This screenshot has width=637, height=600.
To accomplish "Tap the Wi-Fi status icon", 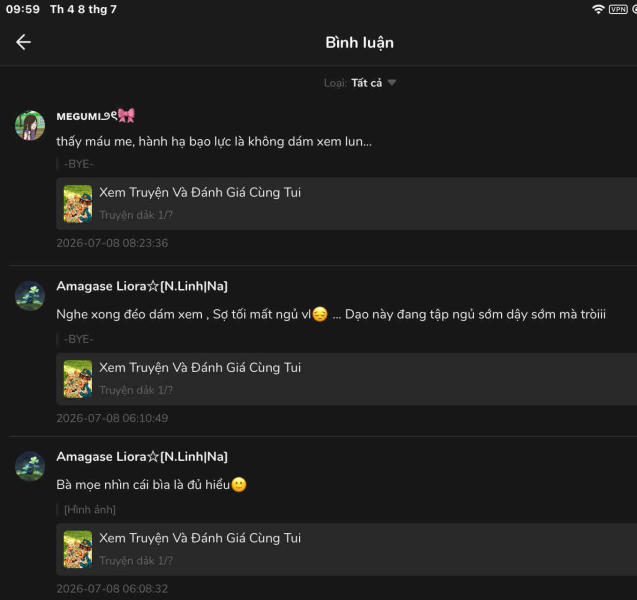I will tap(598, 9).
